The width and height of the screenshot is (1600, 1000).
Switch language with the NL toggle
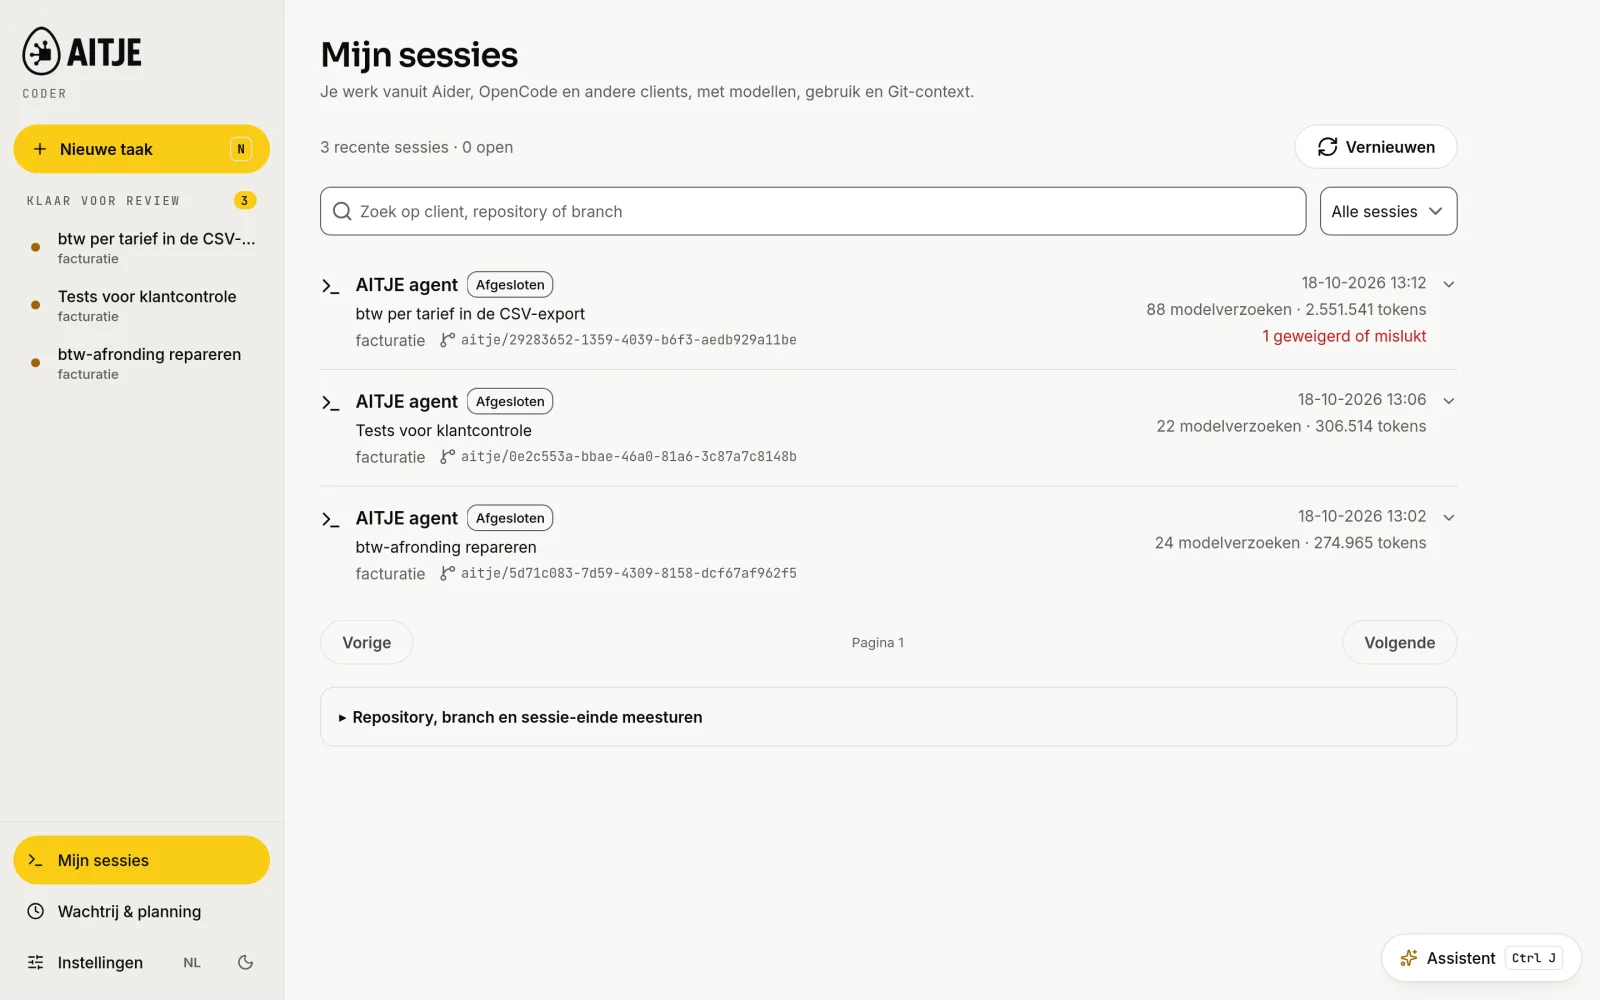tap(192, 962)
